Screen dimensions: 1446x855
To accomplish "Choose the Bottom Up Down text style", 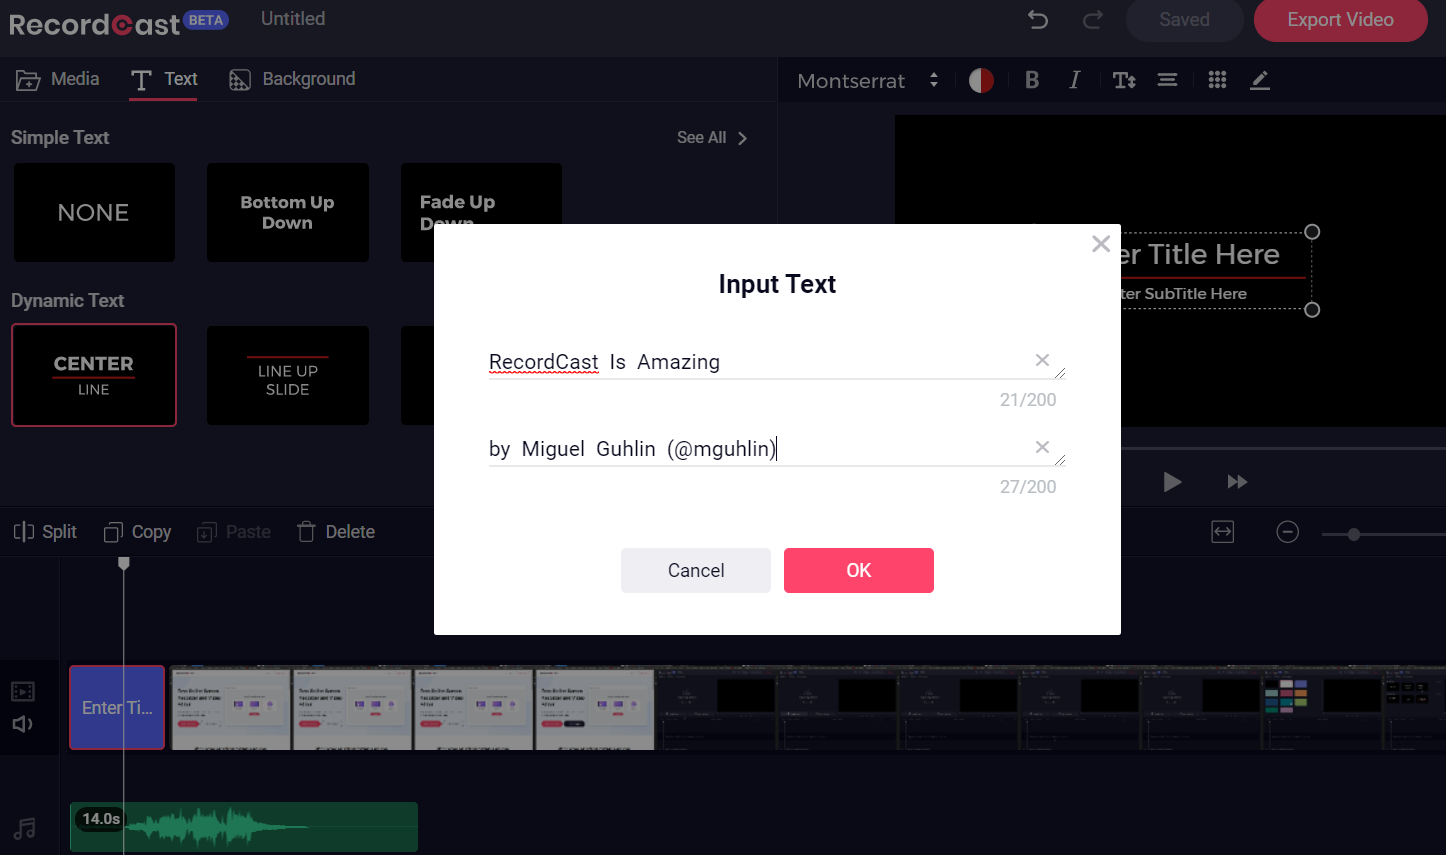I will 288,213.
